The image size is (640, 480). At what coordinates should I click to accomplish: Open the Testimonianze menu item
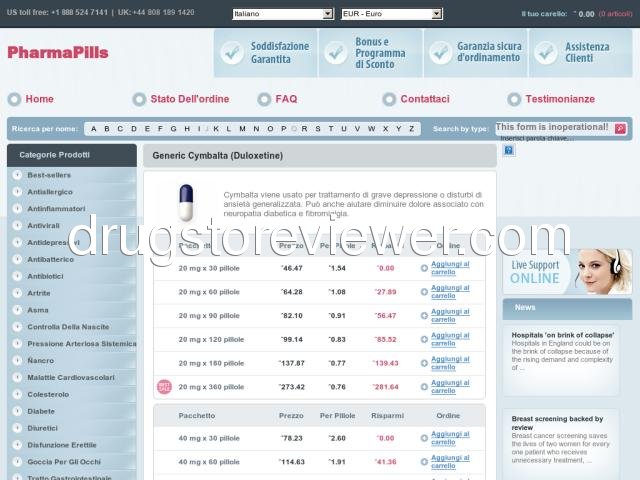click(x=560, y=99)
